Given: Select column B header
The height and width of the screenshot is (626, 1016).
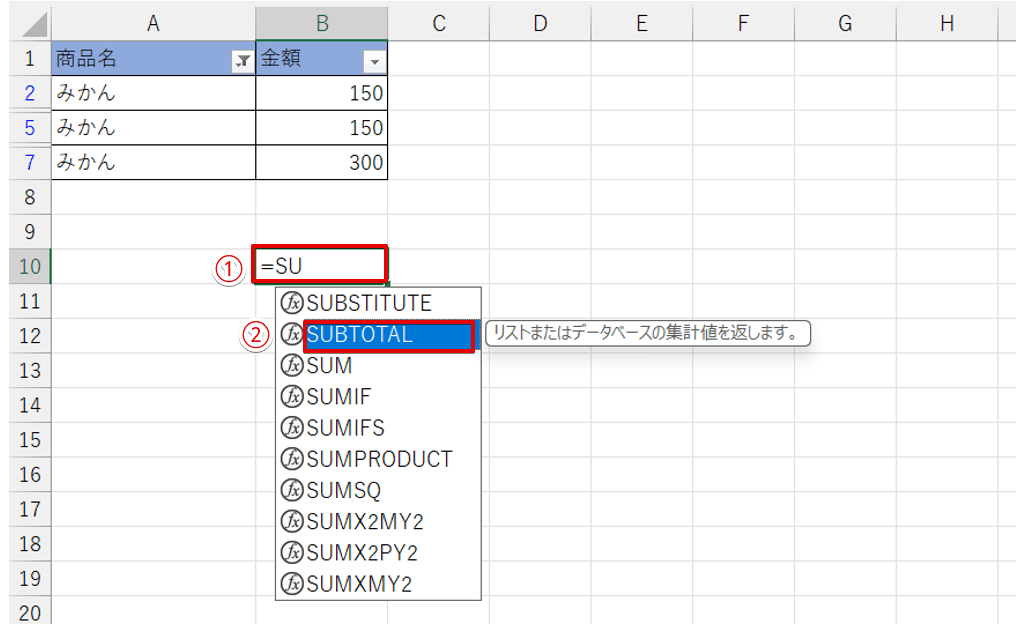Looking at the screenshot, I should pos(322,24).
